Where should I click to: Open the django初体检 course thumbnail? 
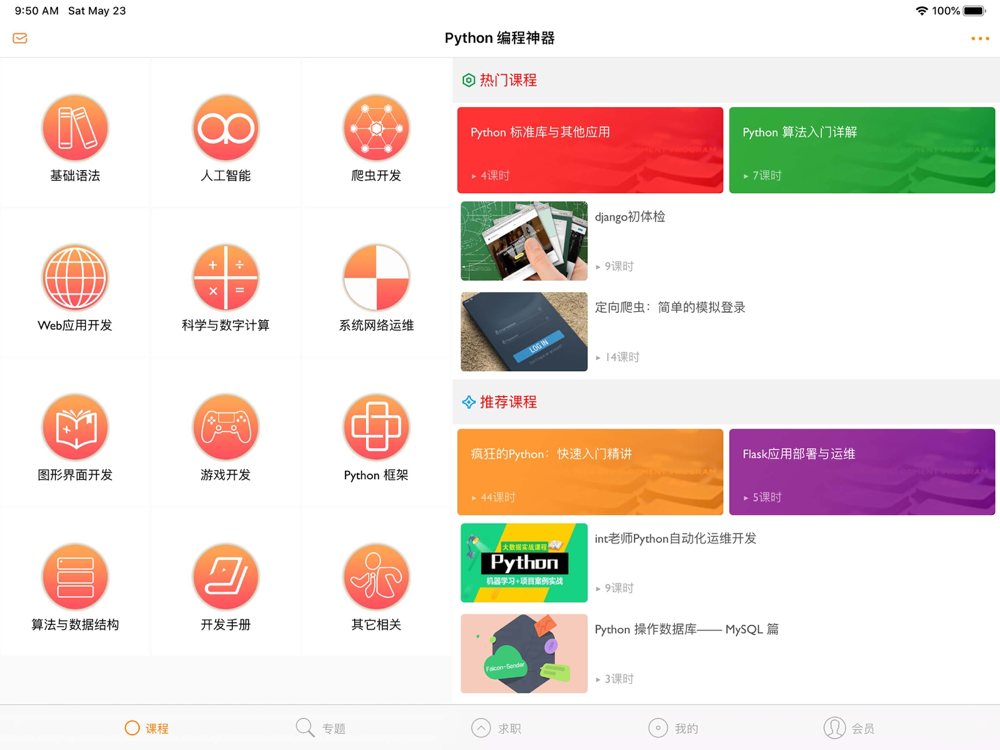pos(524,241)
